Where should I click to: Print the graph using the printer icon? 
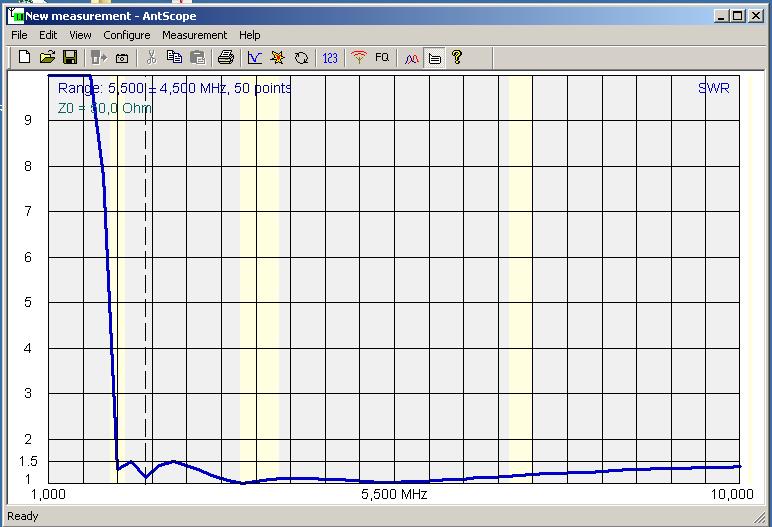tap(225, 58)
